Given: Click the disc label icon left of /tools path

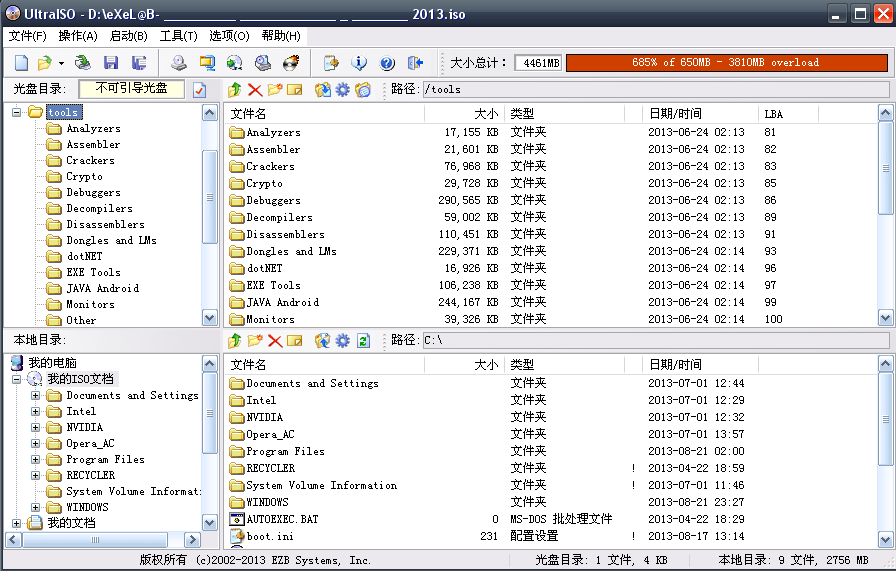Looking at the screenshot, I should coord(363,90).
